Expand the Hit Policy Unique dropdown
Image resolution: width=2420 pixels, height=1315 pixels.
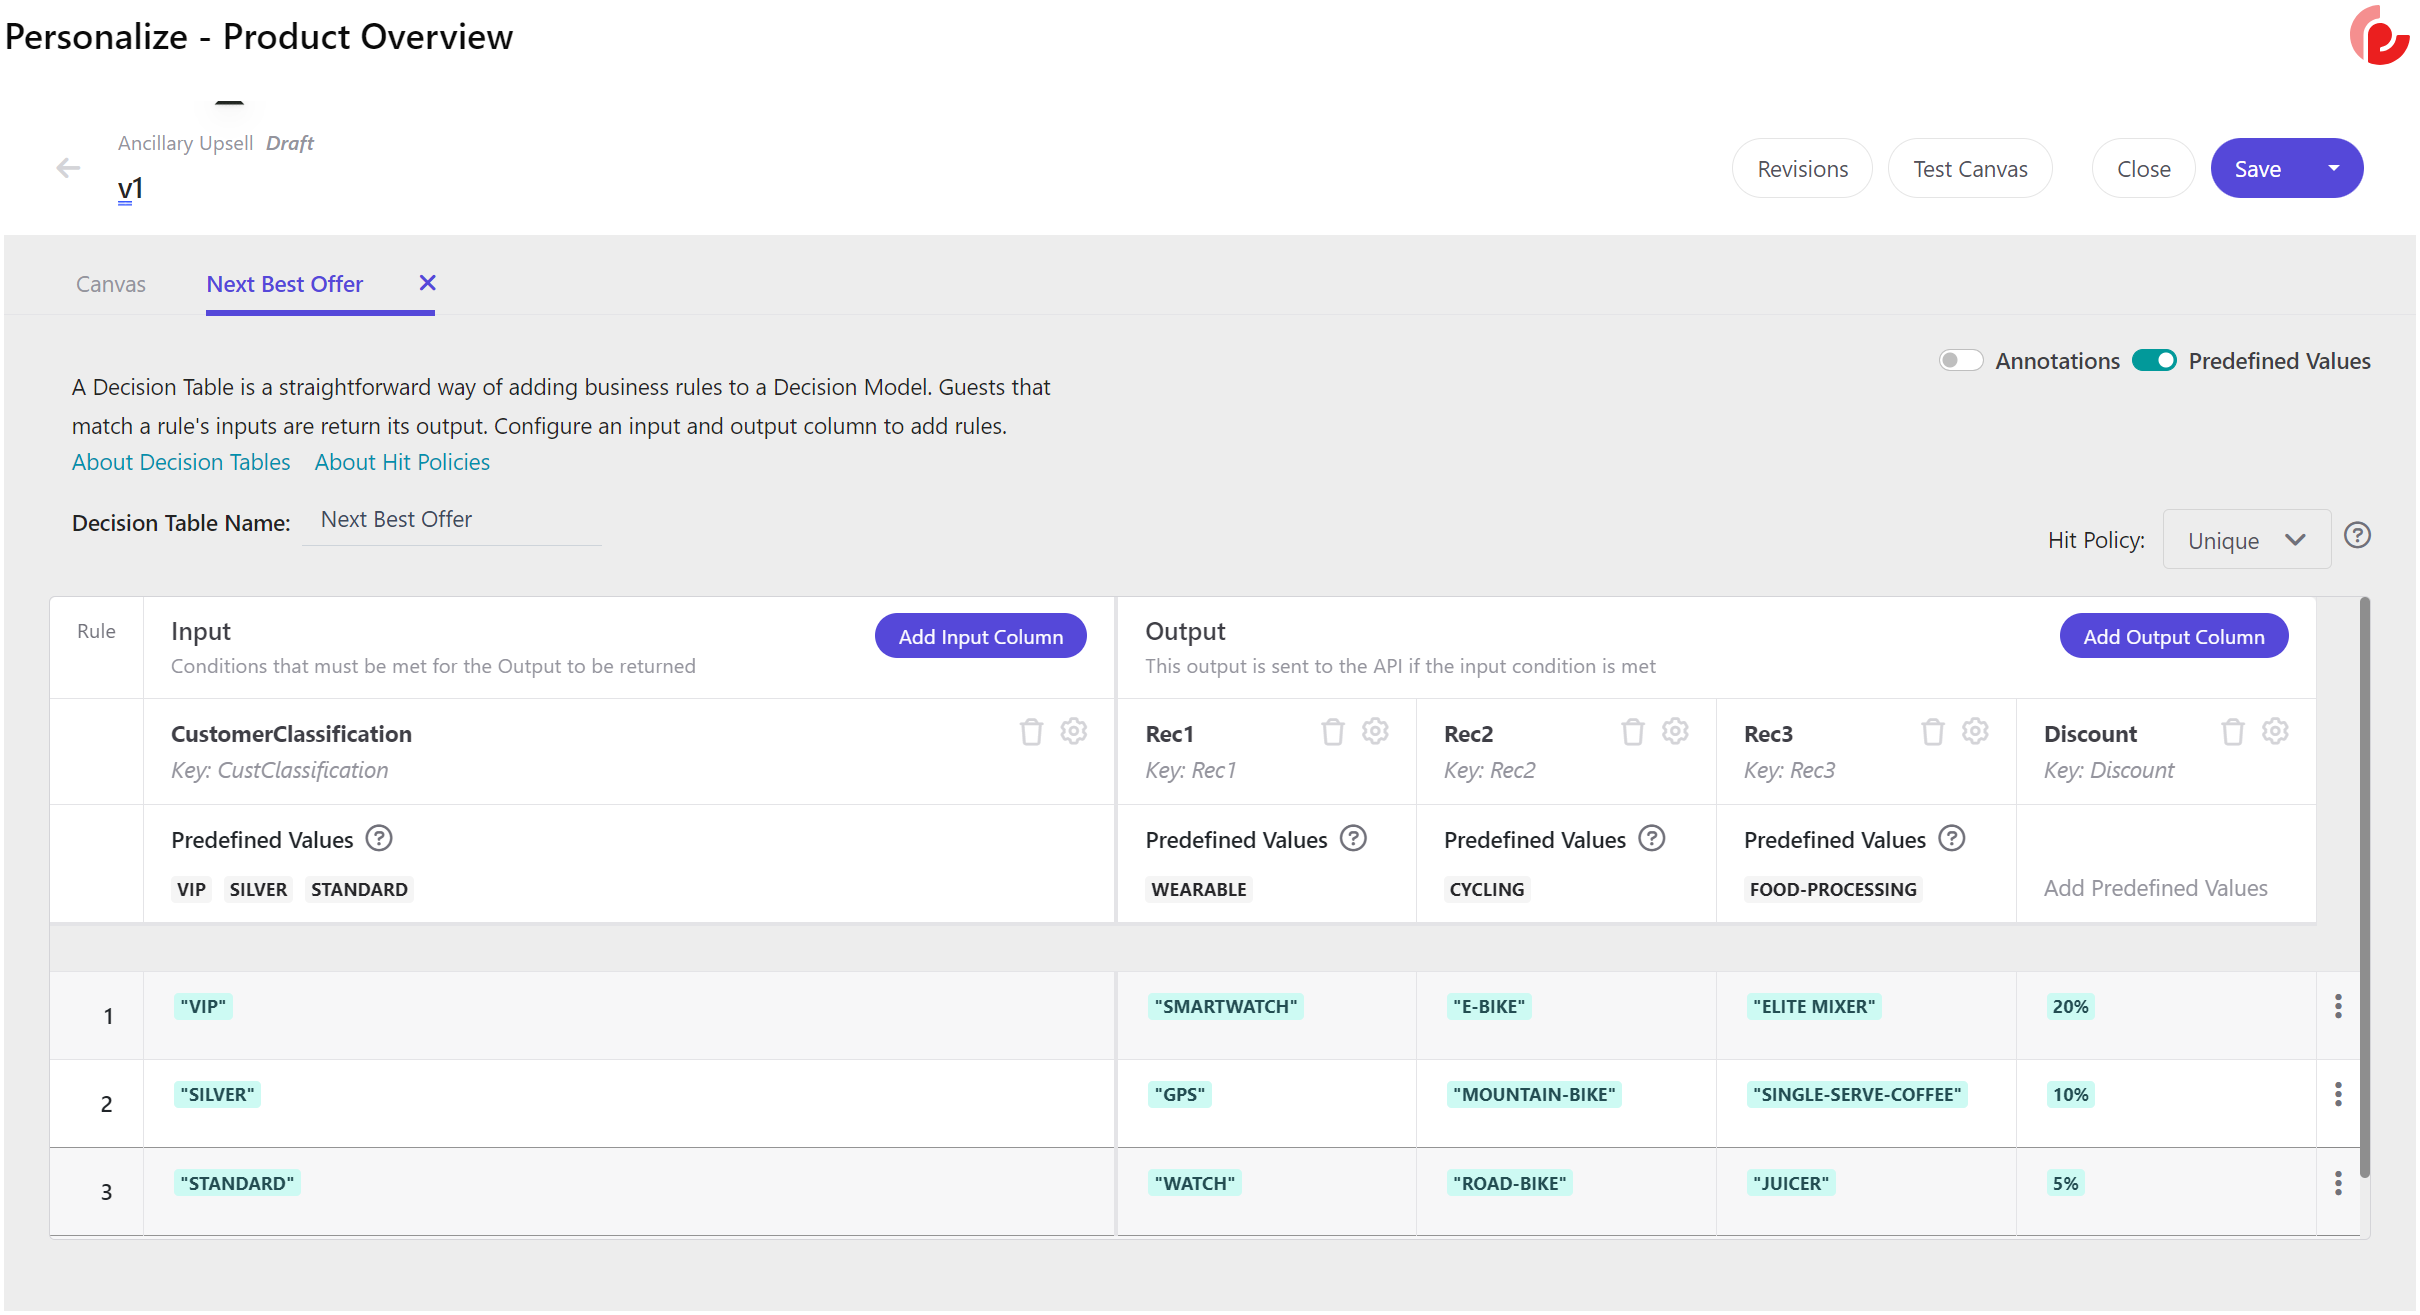[x=2246, y=540]
